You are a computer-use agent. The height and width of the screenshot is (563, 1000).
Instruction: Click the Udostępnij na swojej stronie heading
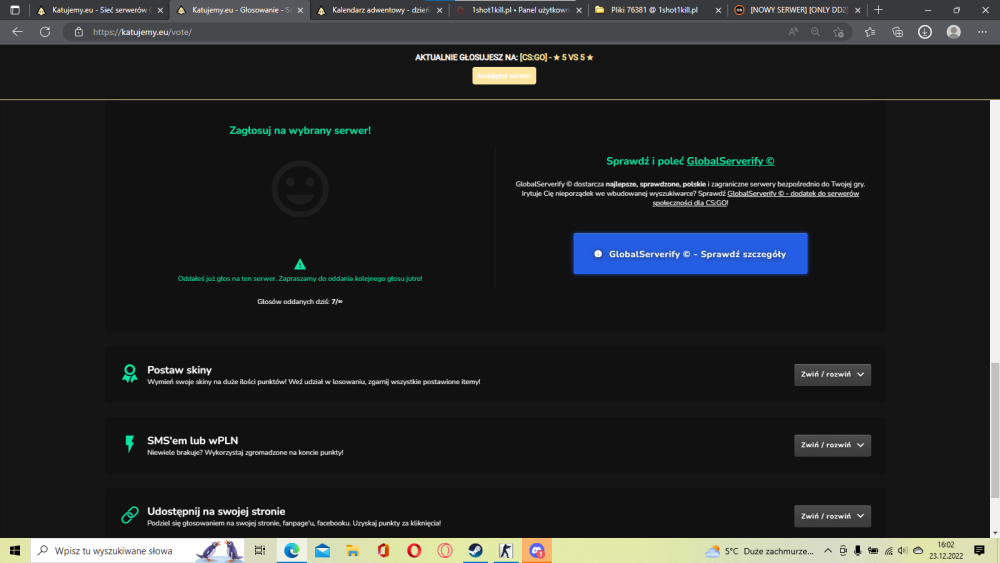pyautogui.click(x=216, y=511)
